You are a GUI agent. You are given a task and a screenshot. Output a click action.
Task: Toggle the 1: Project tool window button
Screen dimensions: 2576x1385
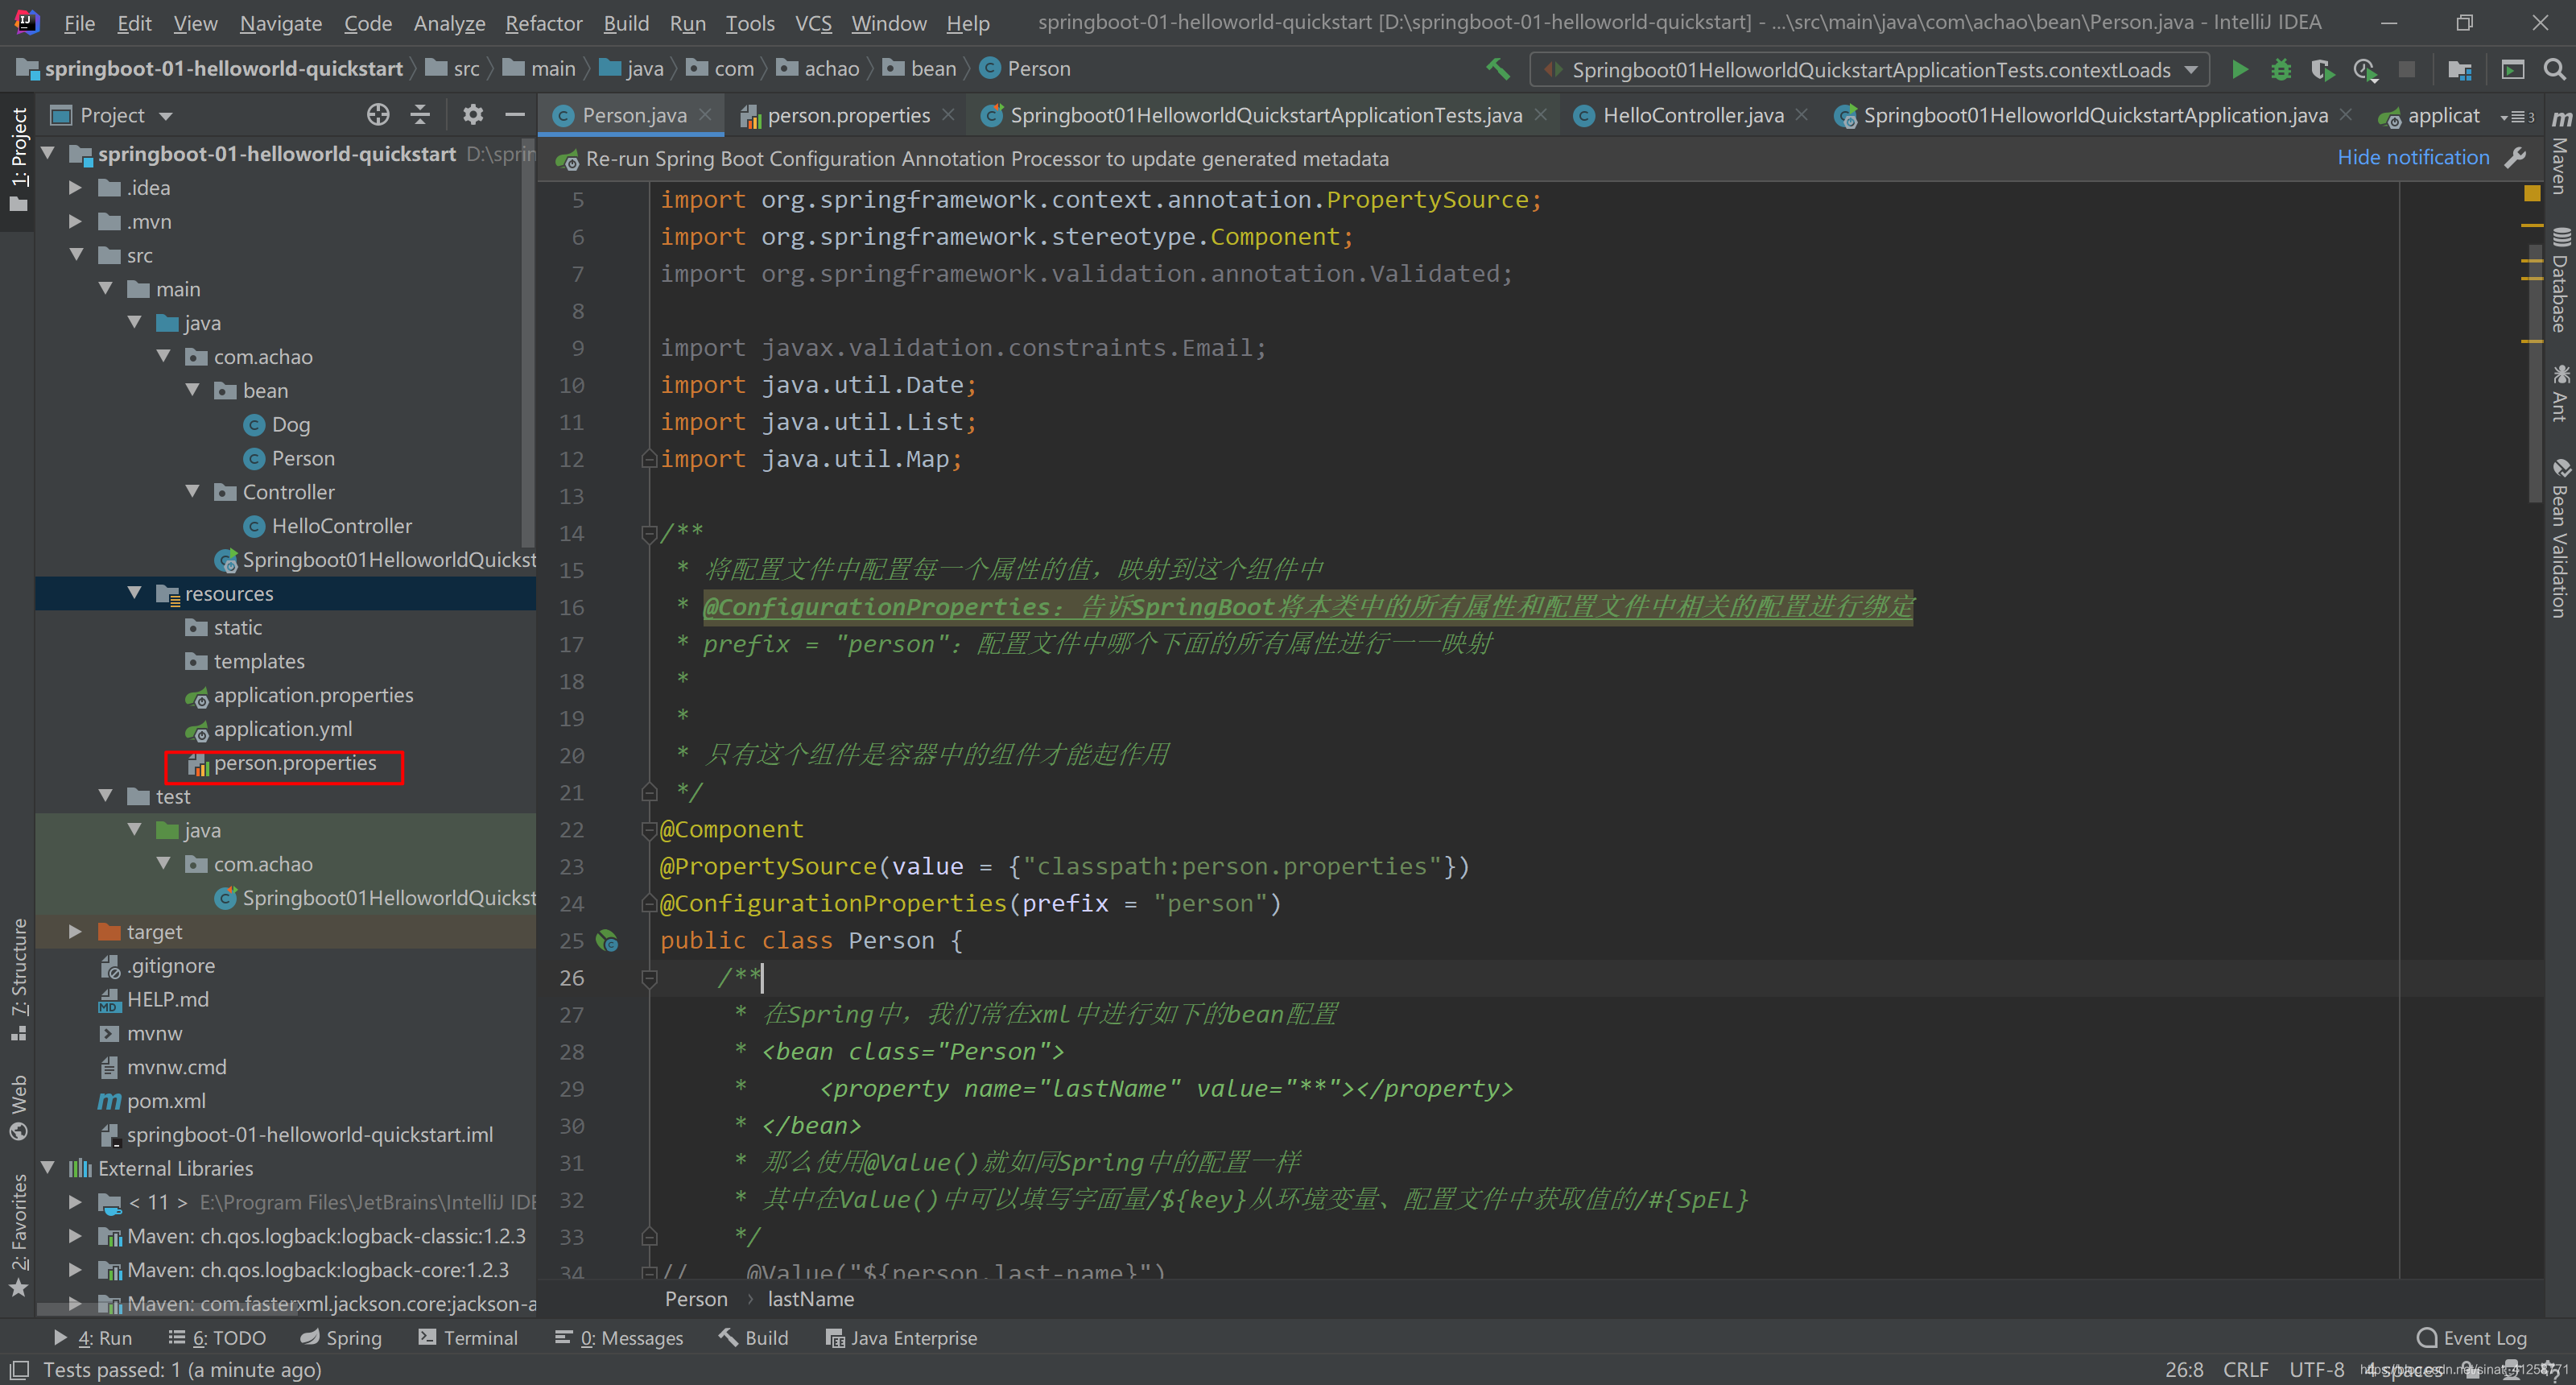18,160
